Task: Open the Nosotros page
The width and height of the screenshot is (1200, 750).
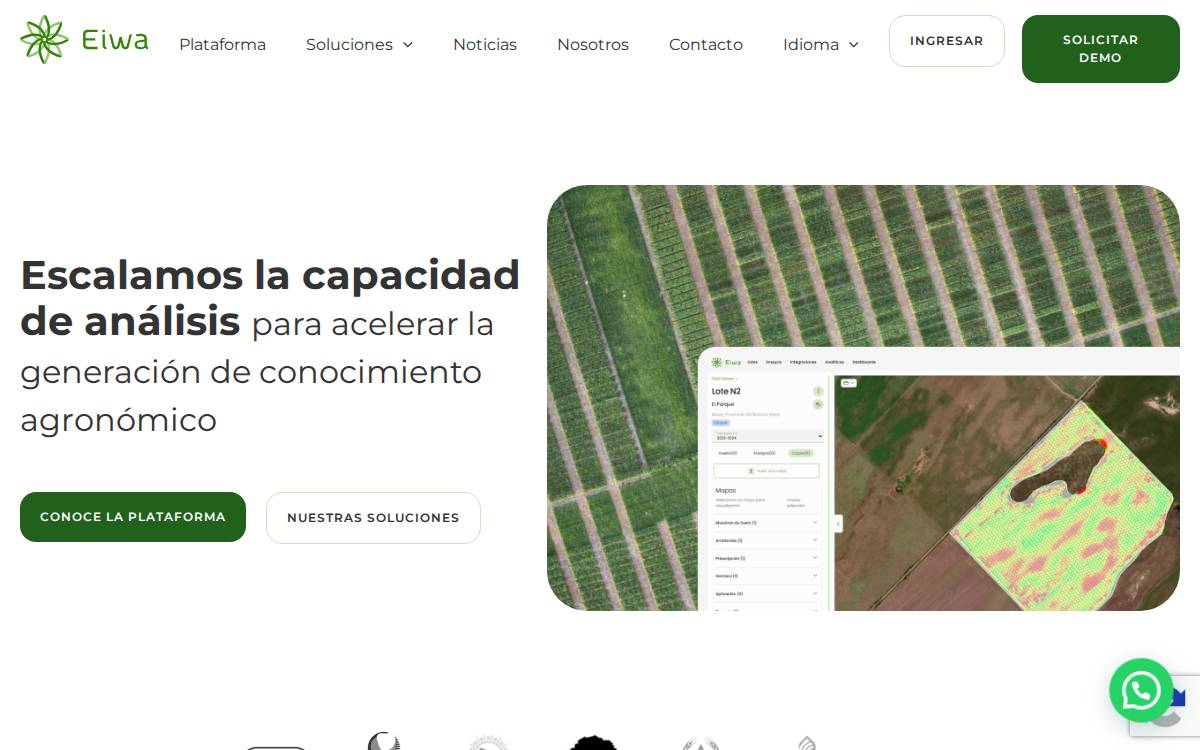Action: coord(593,44)
